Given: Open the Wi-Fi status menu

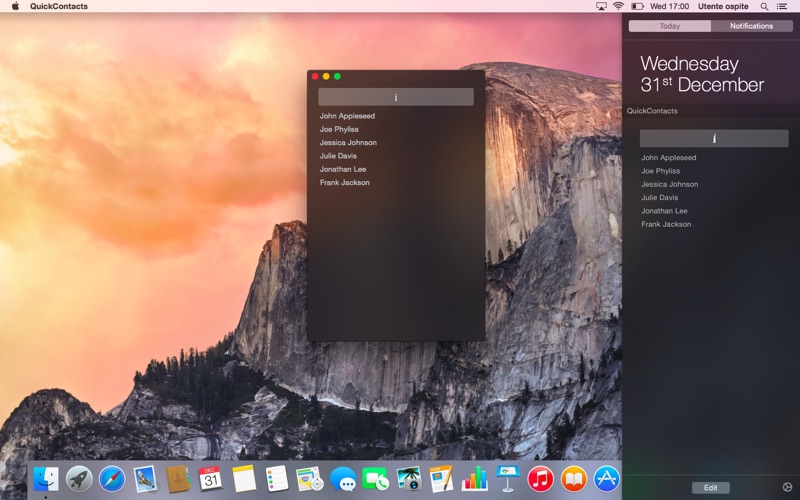Looking at the screenshot, I should pyautogui.click(x=618, y=6).
